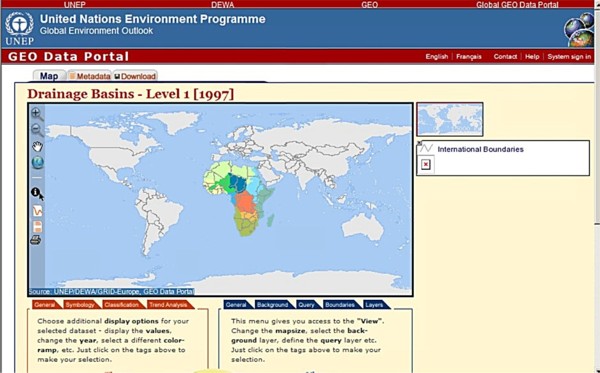This screenshot has height=373, width=600.
Task: Select the zoom out magnifier tool
Action: pos(37,130)
